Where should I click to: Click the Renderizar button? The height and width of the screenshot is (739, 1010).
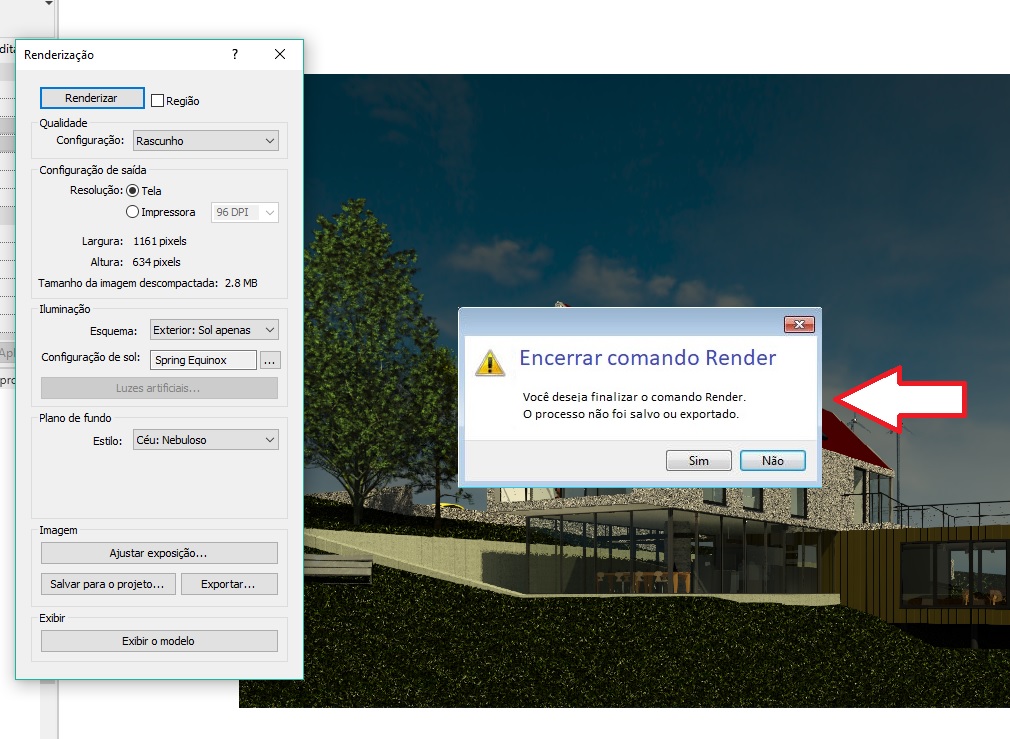92,98
